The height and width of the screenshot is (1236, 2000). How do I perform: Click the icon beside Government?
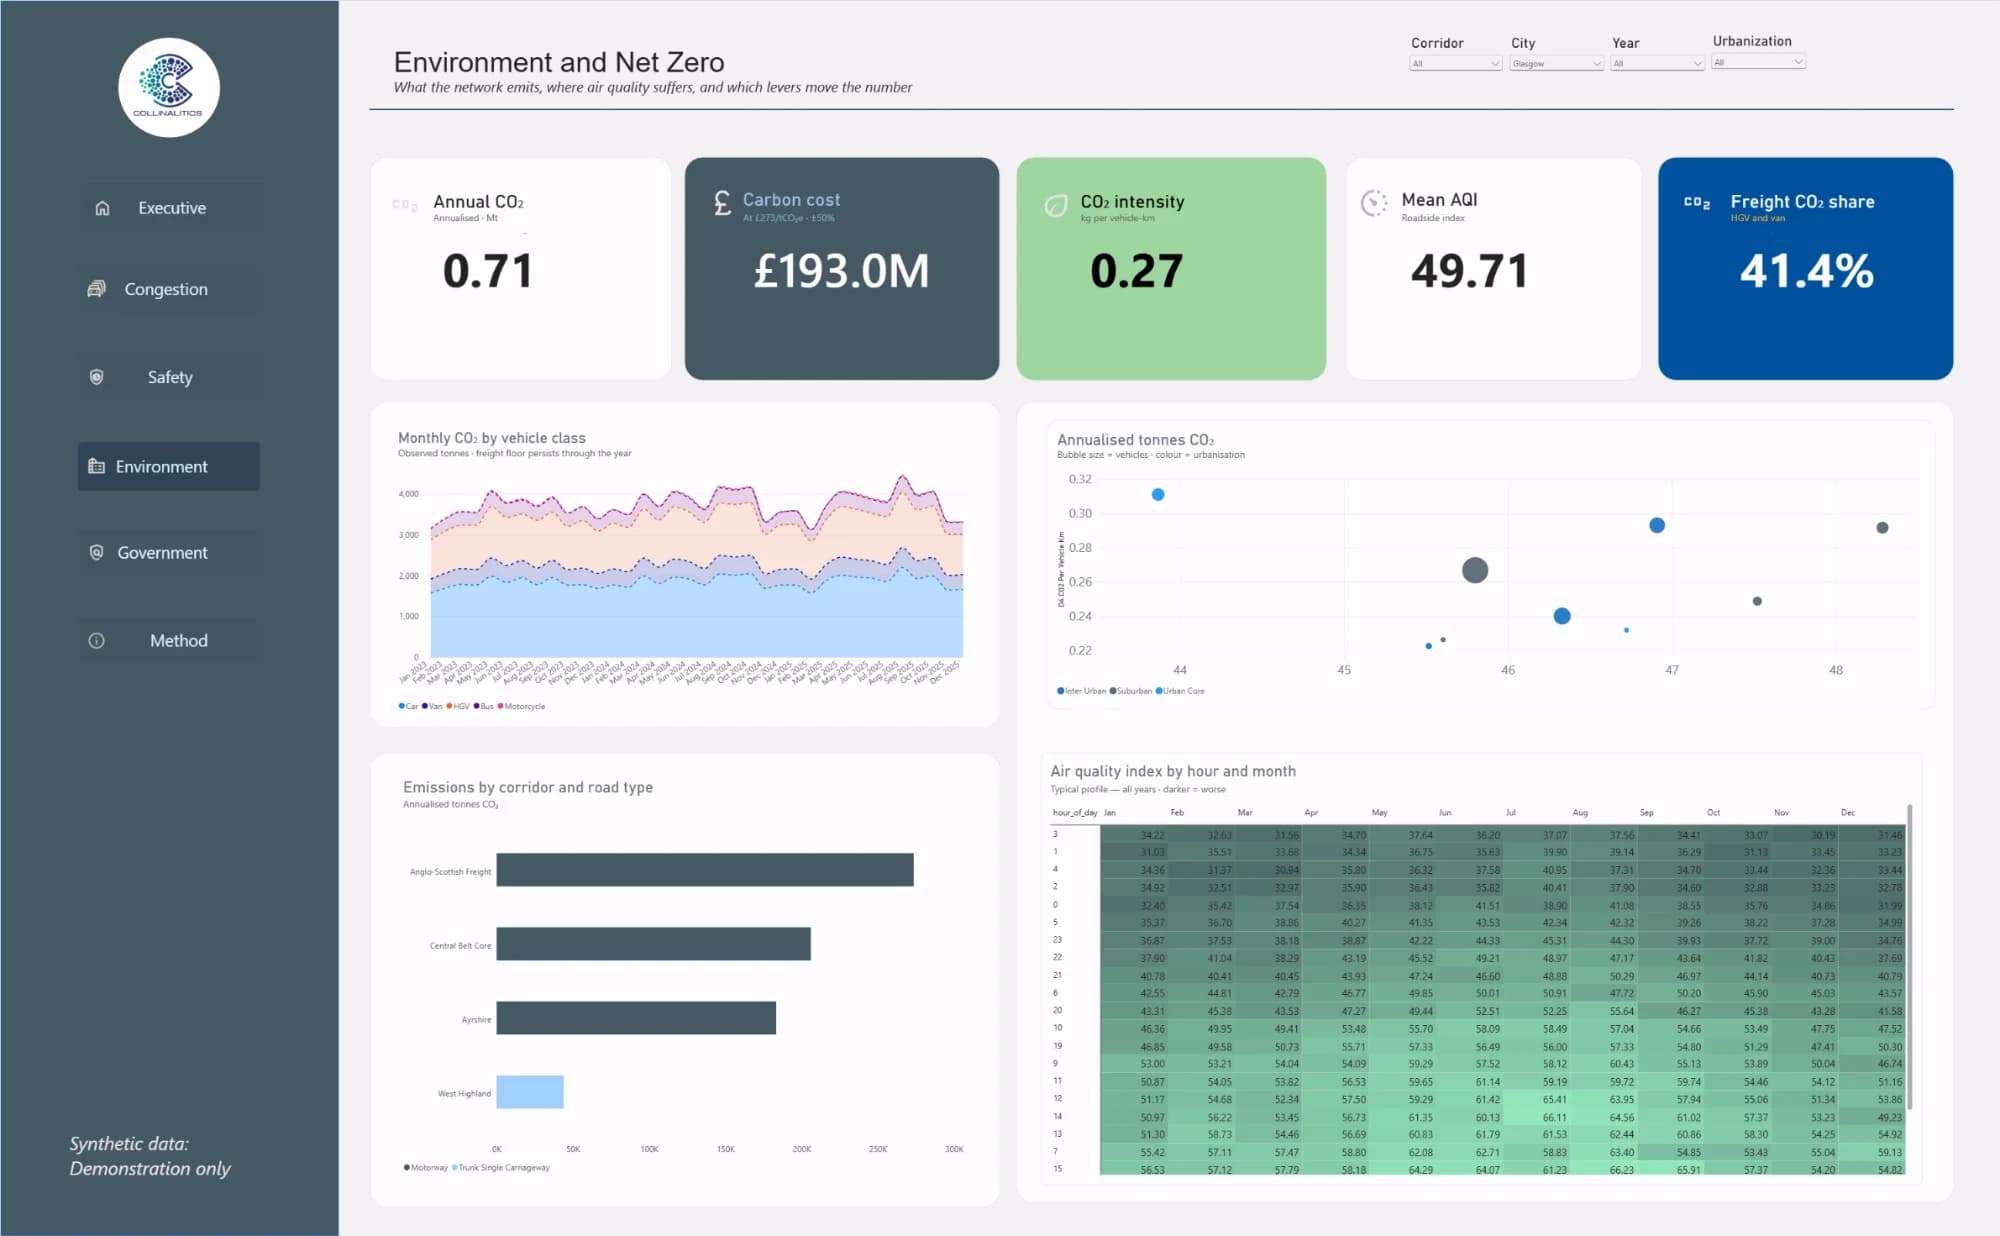[97, 552]
